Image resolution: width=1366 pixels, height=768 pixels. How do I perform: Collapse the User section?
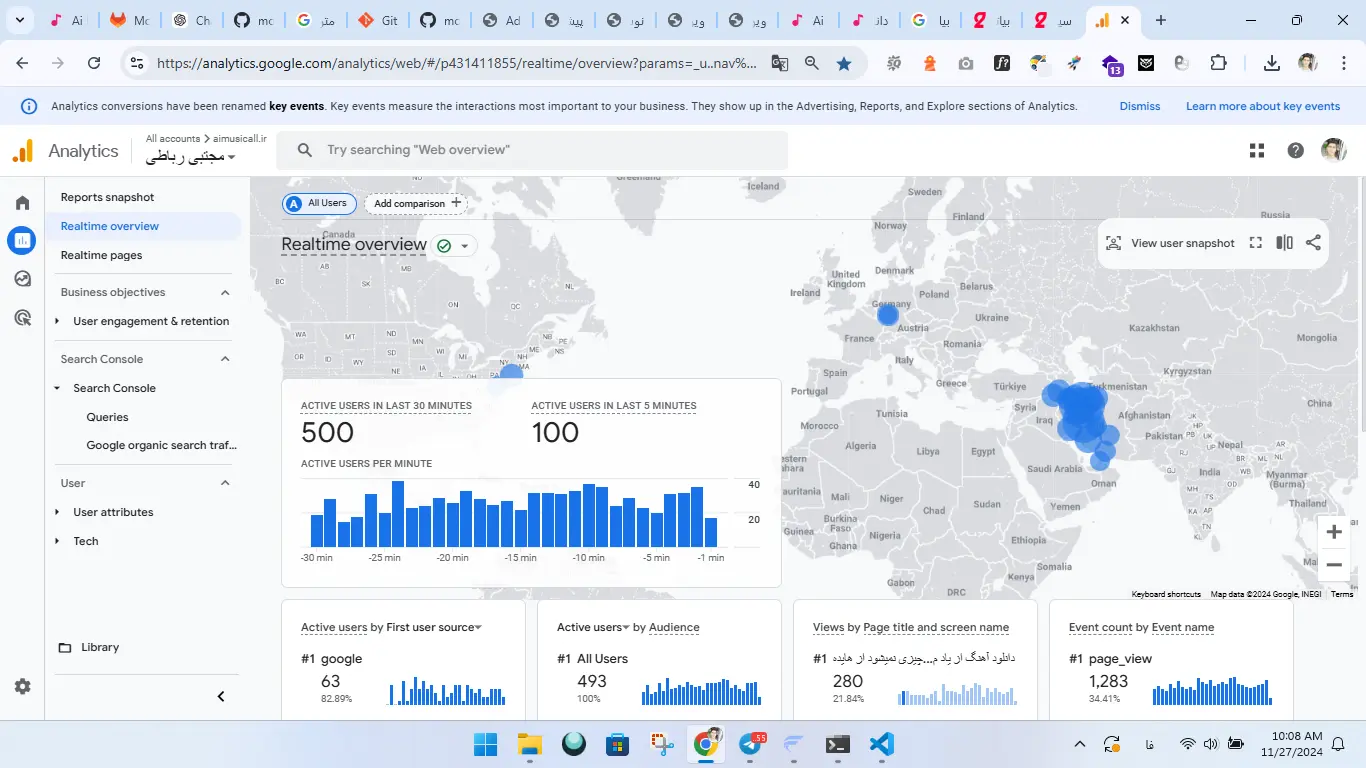coord(225,483)
